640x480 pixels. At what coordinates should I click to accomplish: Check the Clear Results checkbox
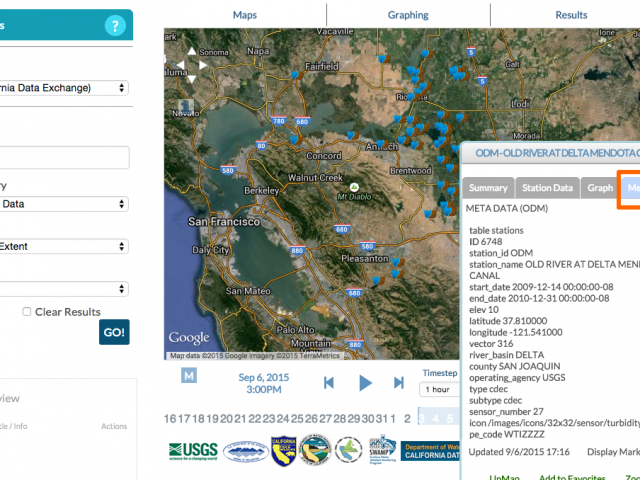point(27,312)
